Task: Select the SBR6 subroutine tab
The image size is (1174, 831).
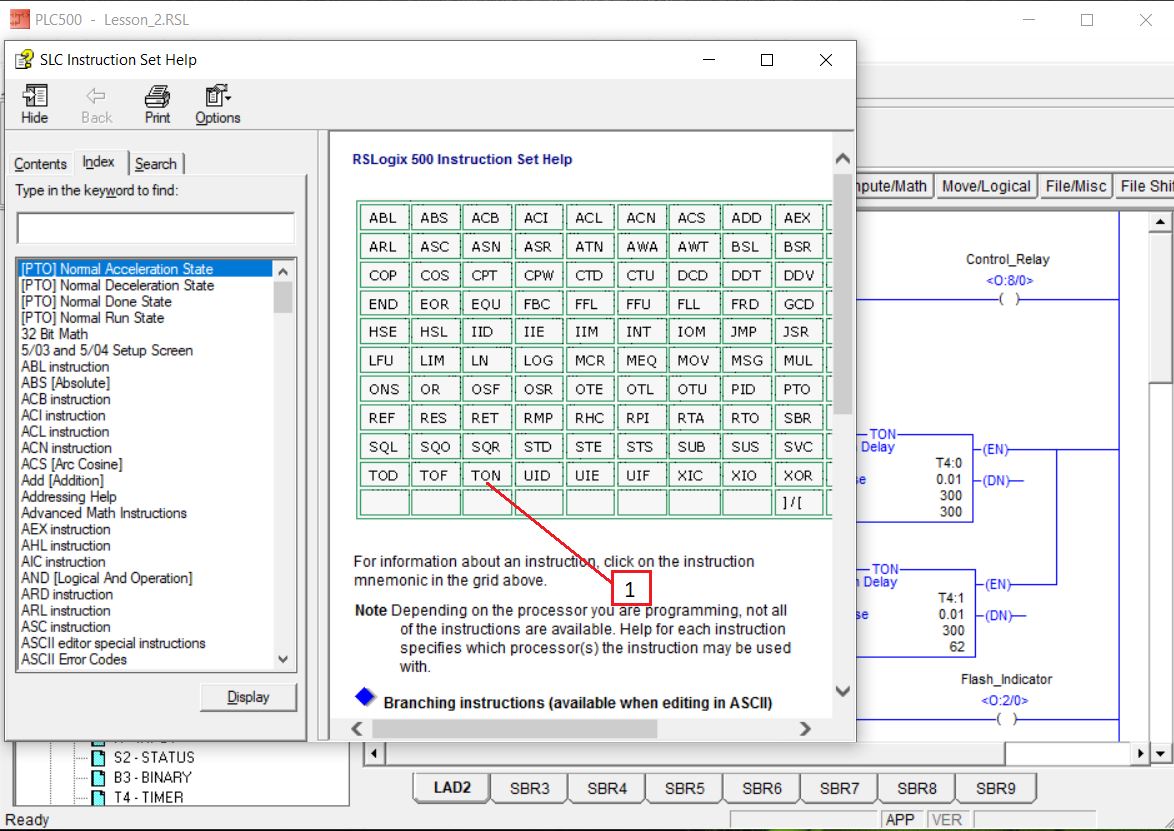Action: click(762, 788)
